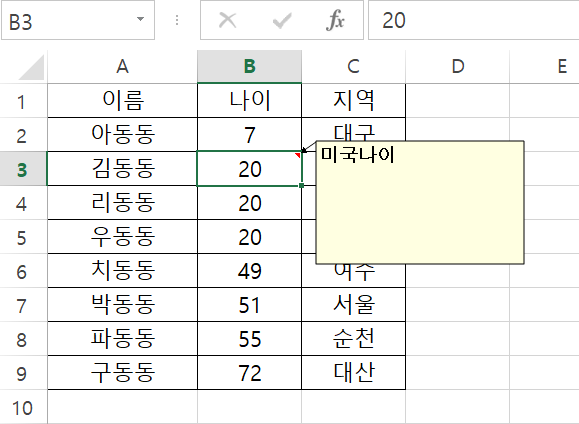Click header cell 나이
Screen dimensions: 579x424
pos(250,101)
